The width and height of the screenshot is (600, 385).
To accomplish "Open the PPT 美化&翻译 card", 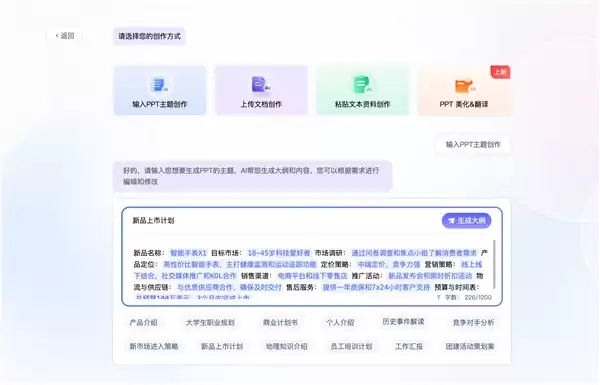I will [x=464, y=90].
